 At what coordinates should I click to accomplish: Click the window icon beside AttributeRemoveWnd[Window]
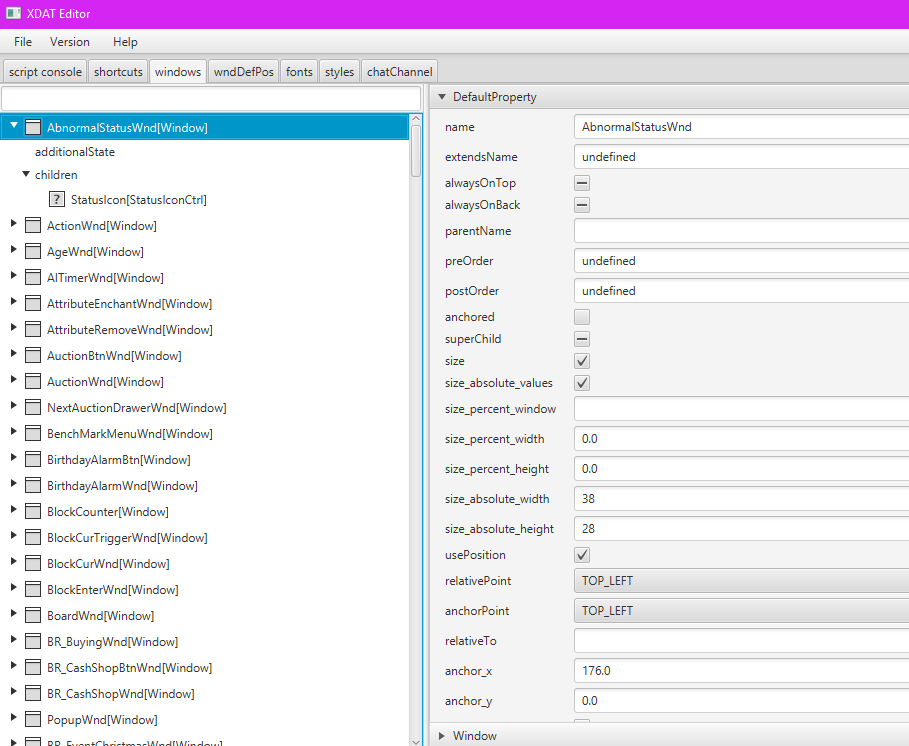pos(33,329)
